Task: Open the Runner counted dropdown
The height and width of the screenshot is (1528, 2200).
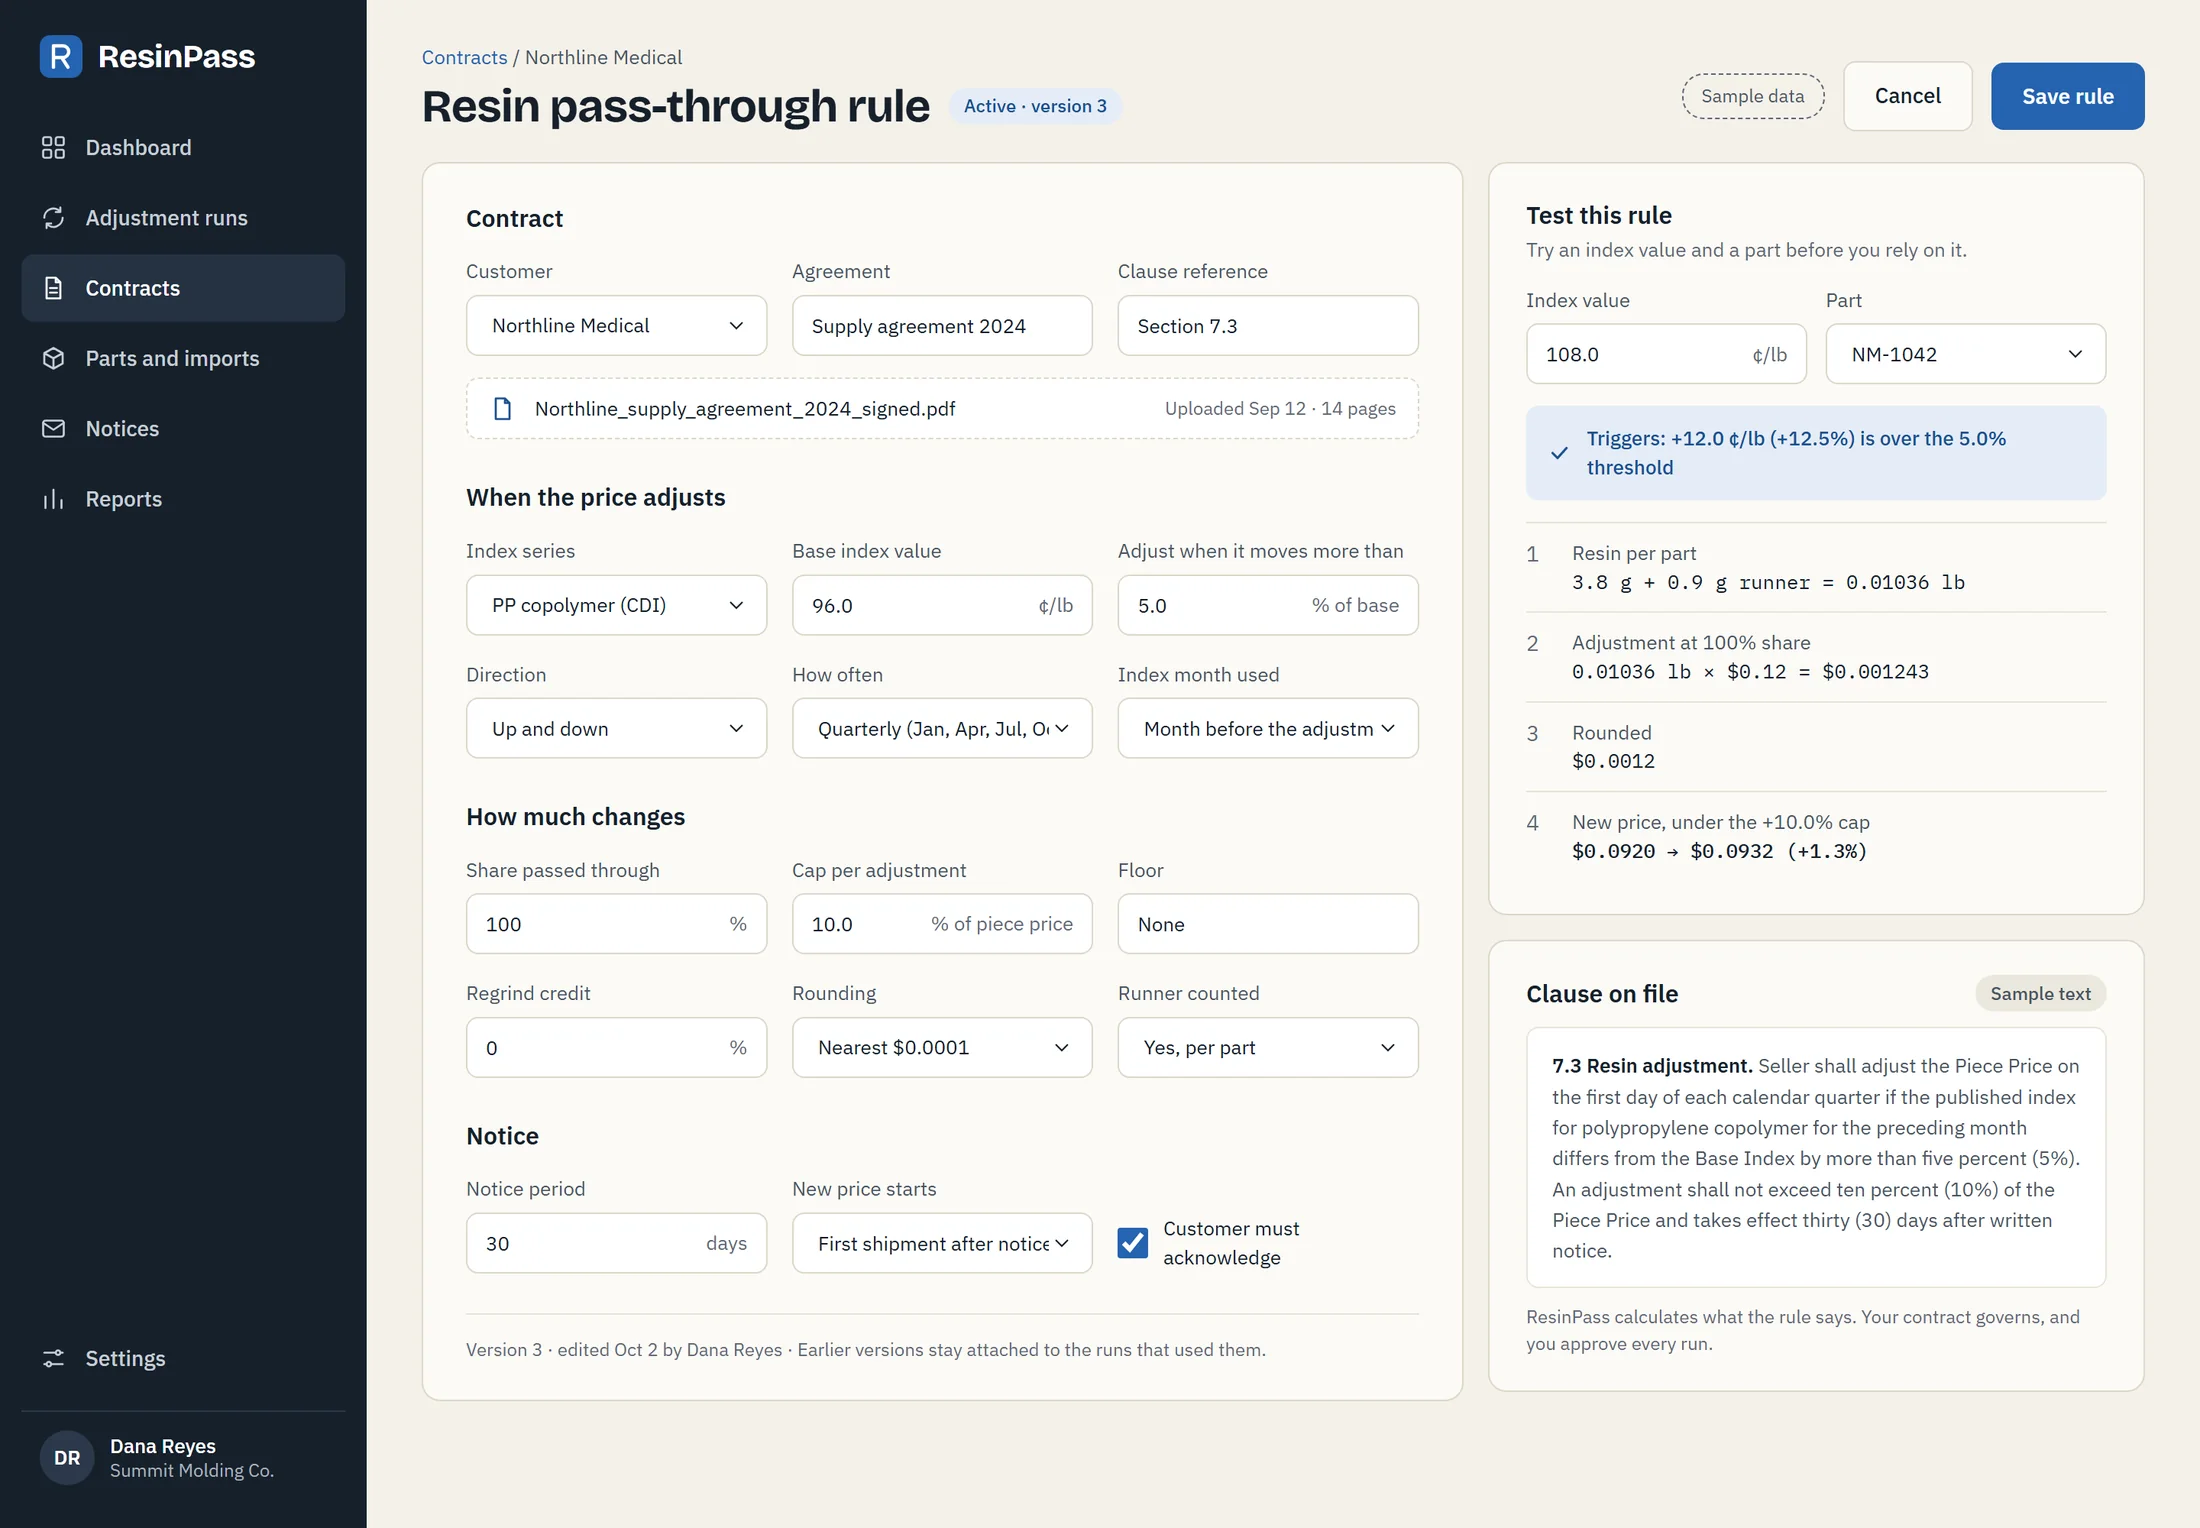Action: tap(1268, 1048)
